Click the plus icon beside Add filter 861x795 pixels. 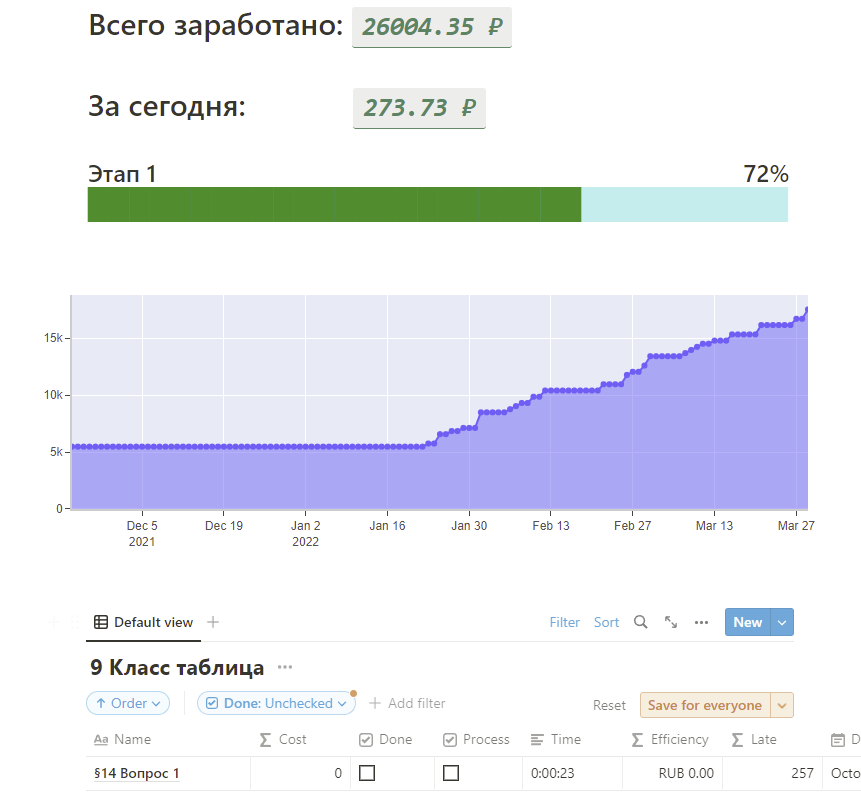pos(375,703)
